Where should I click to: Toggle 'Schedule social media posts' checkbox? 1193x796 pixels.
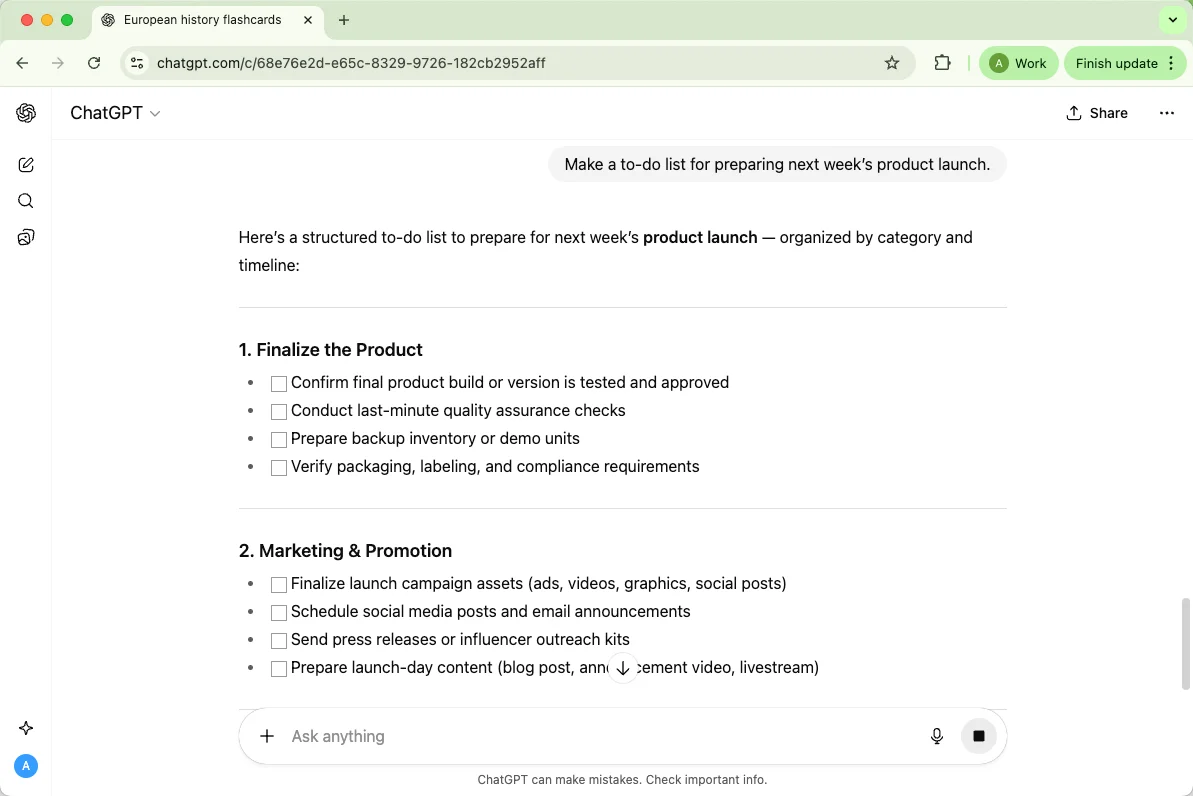[x=279, y=612]
